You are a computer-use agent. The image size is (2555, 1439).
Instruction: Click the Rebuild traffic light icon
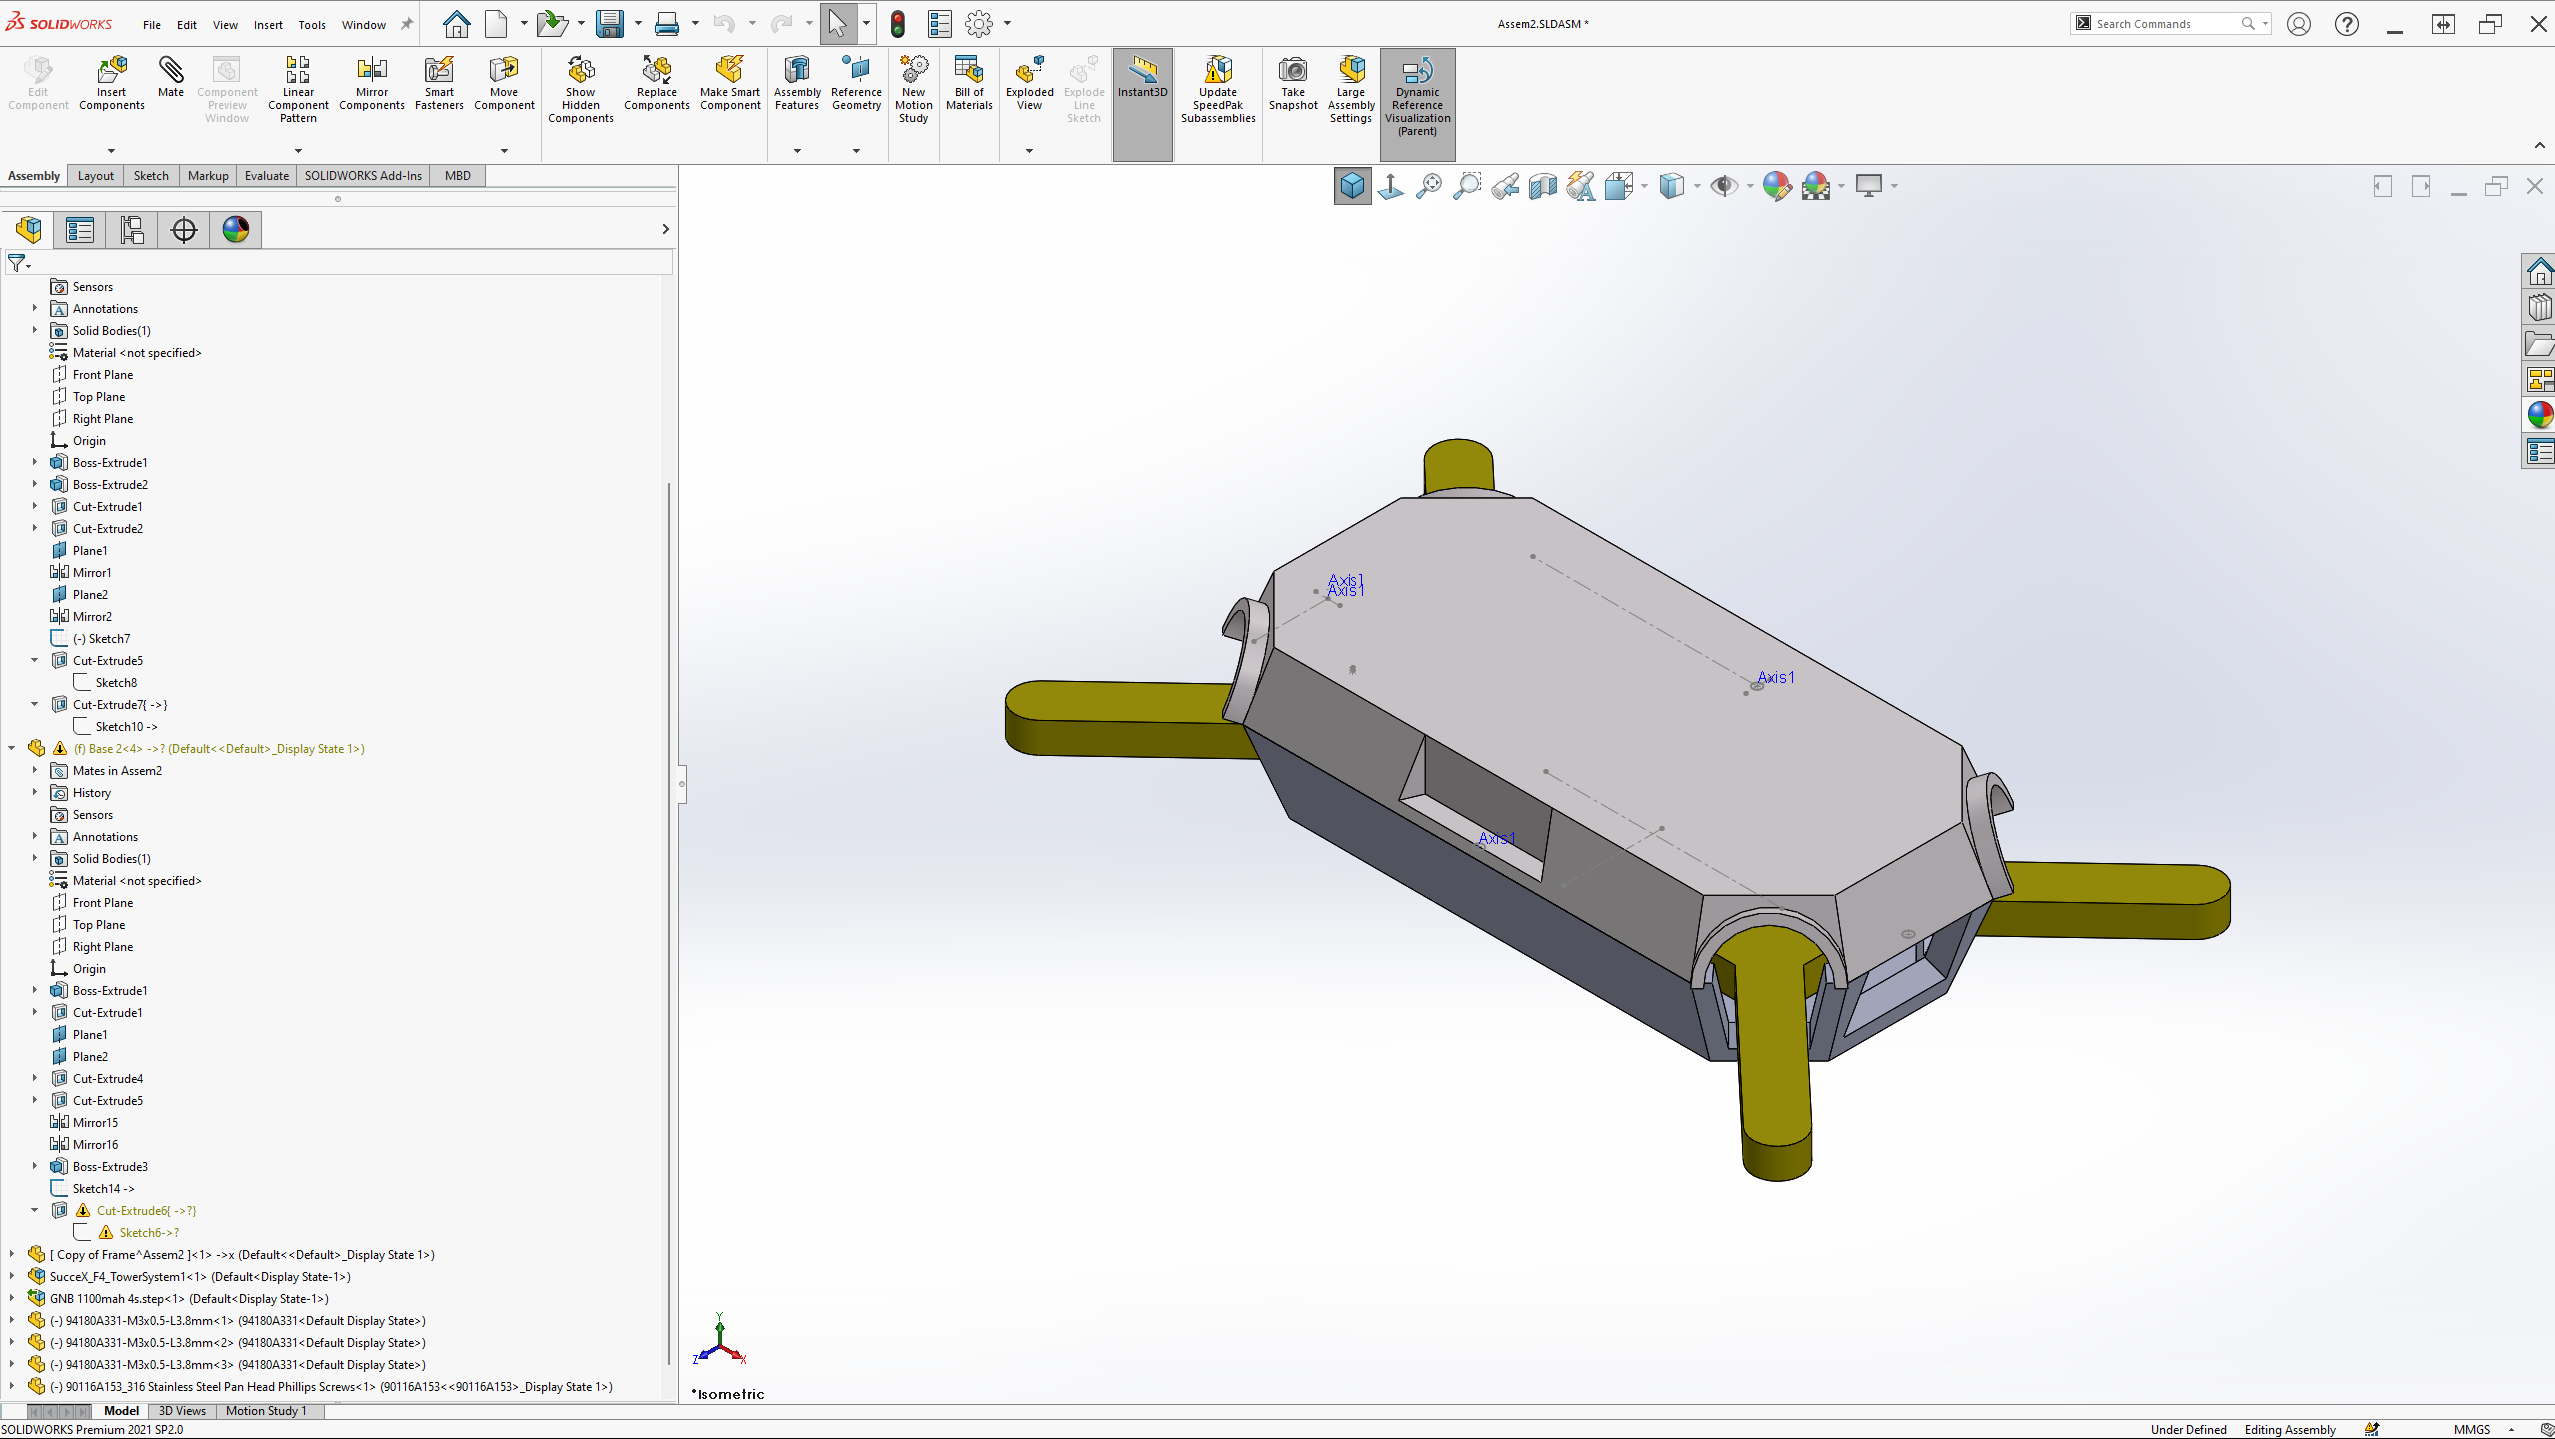[x=897, y=24]
